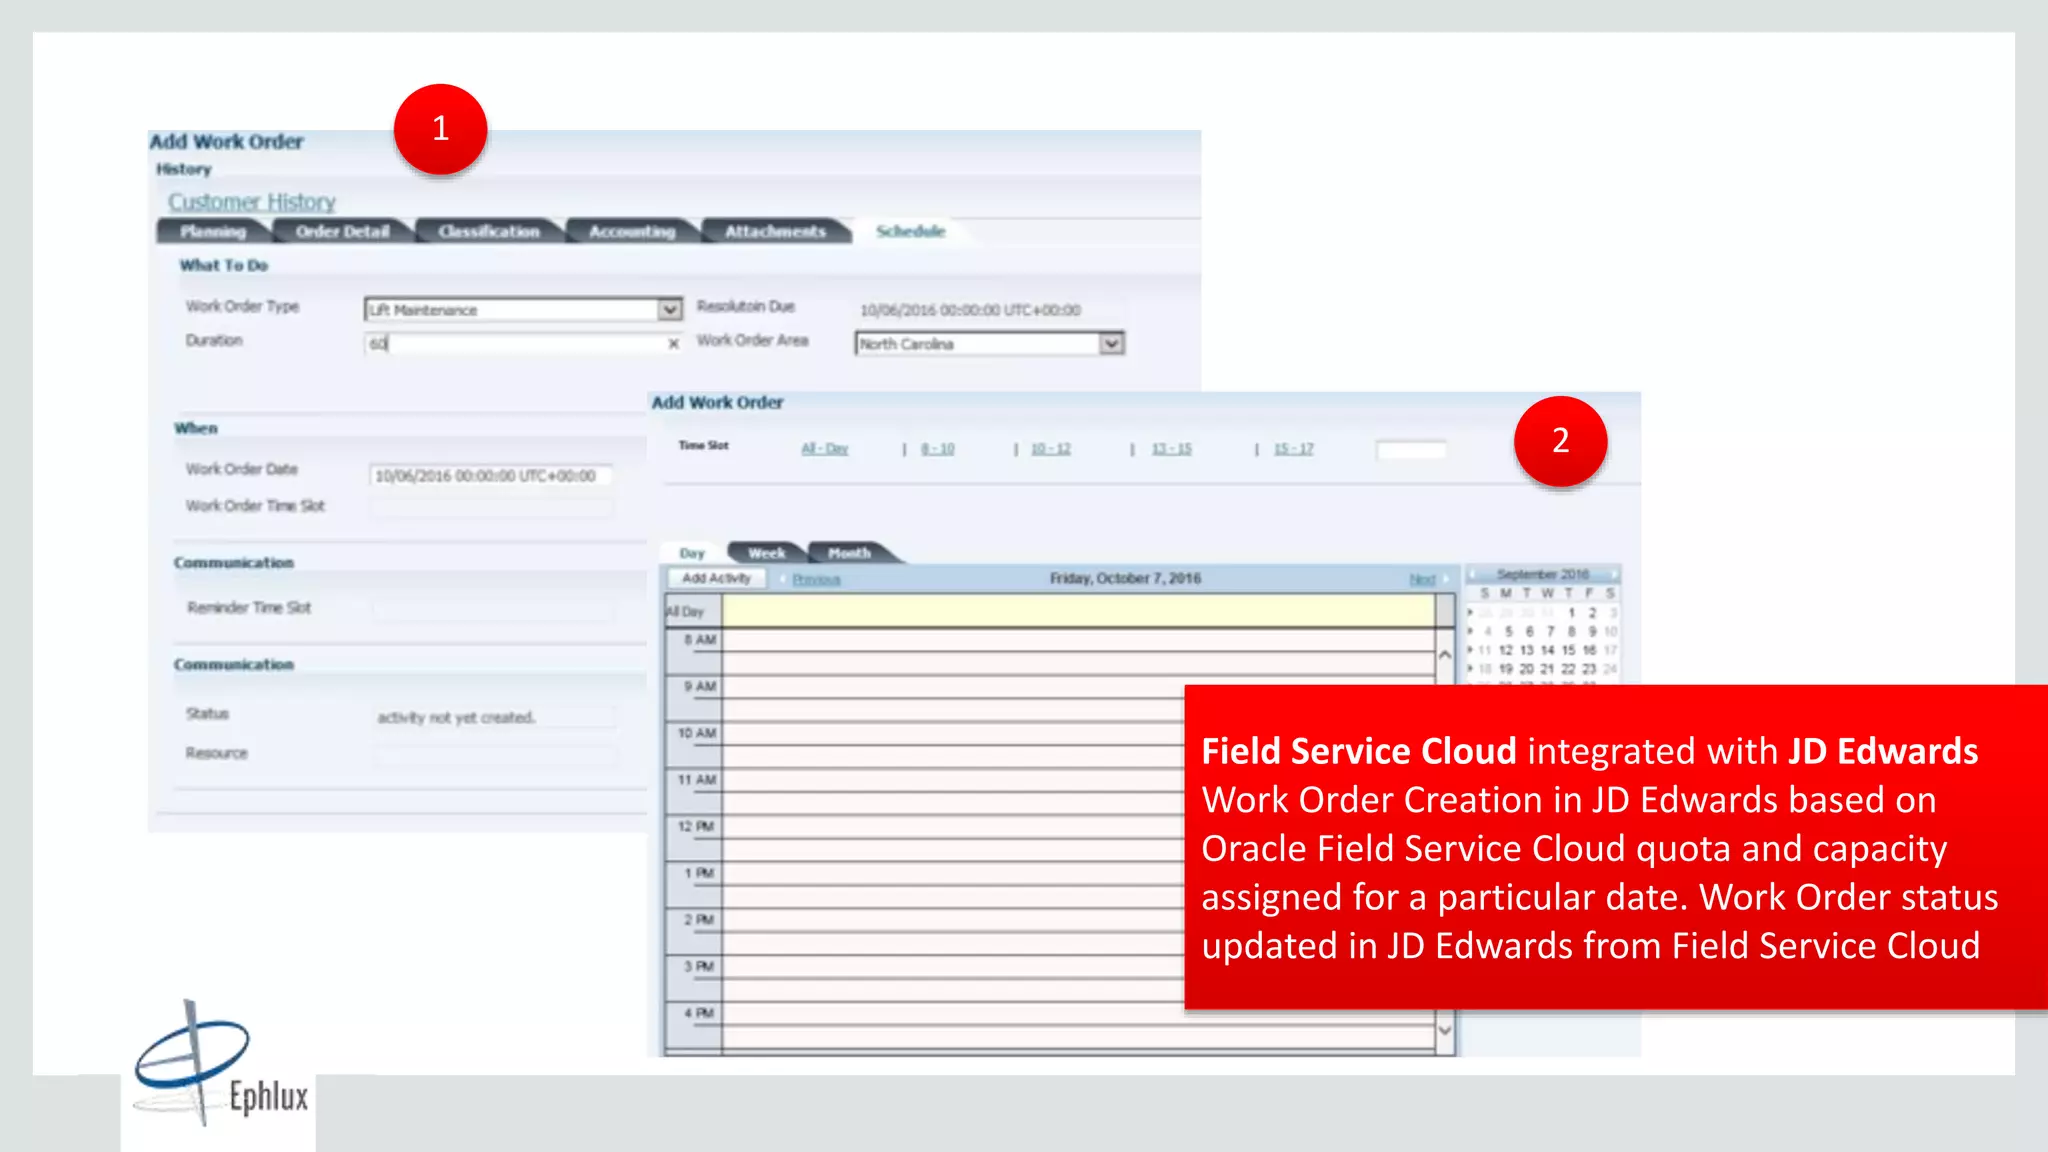Click the calendar scroll down arrow

pos(1445,1030)
